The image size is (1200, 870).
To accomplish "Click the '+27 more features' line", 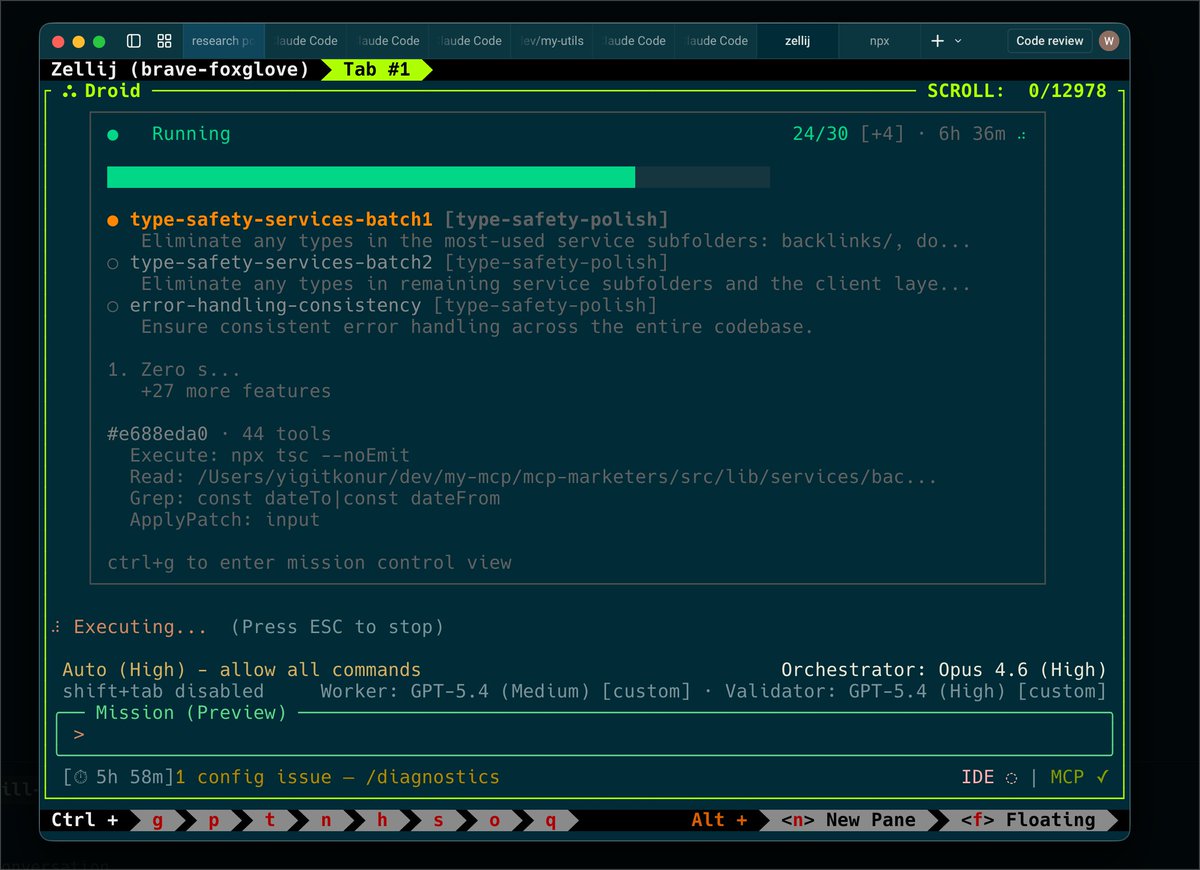I will pyautogui.click(x=236, y=391).
